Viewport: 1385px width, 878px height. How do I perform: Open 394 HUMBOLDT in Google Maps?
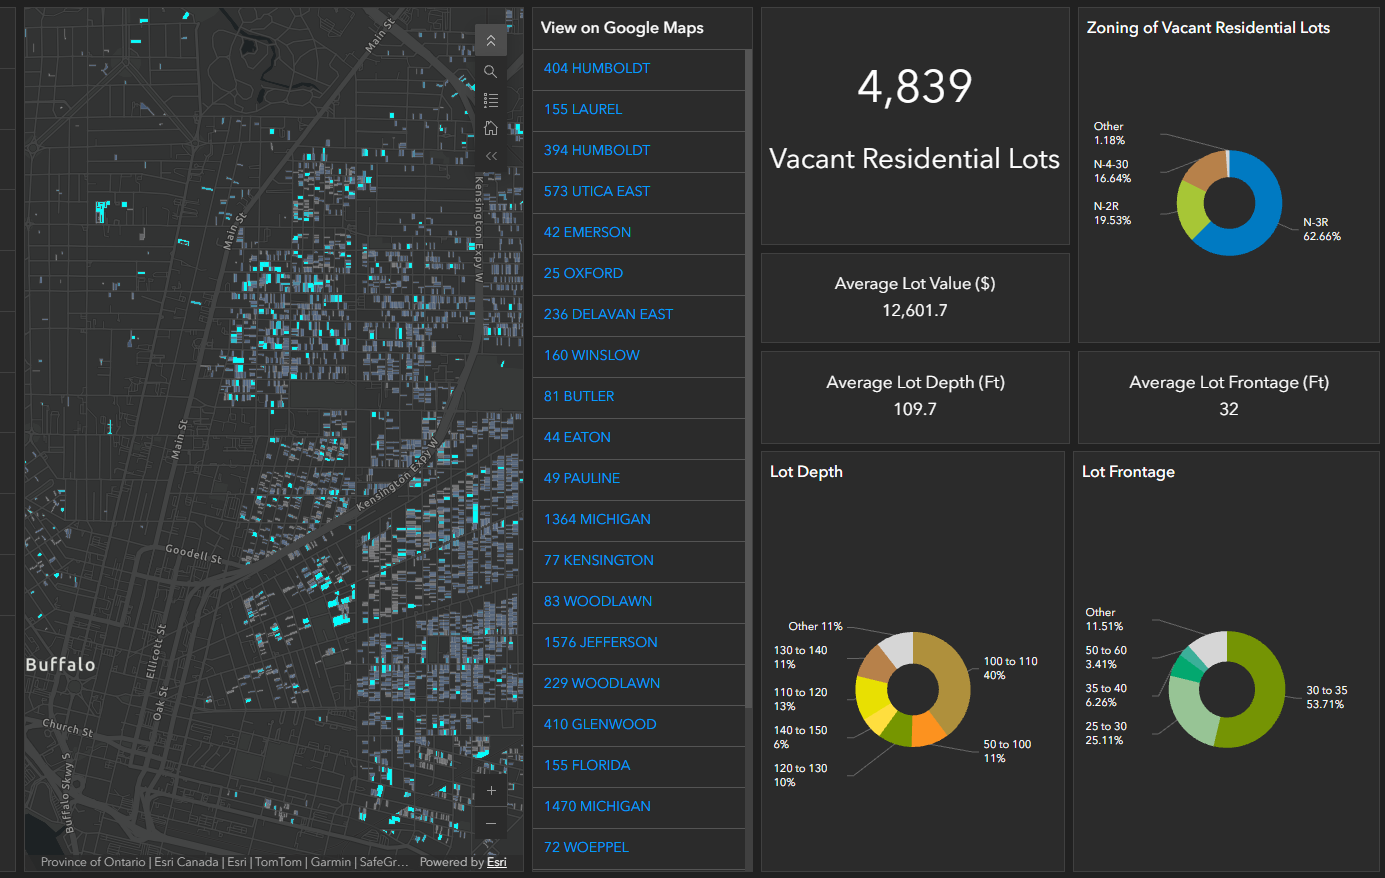click(597, 150)
